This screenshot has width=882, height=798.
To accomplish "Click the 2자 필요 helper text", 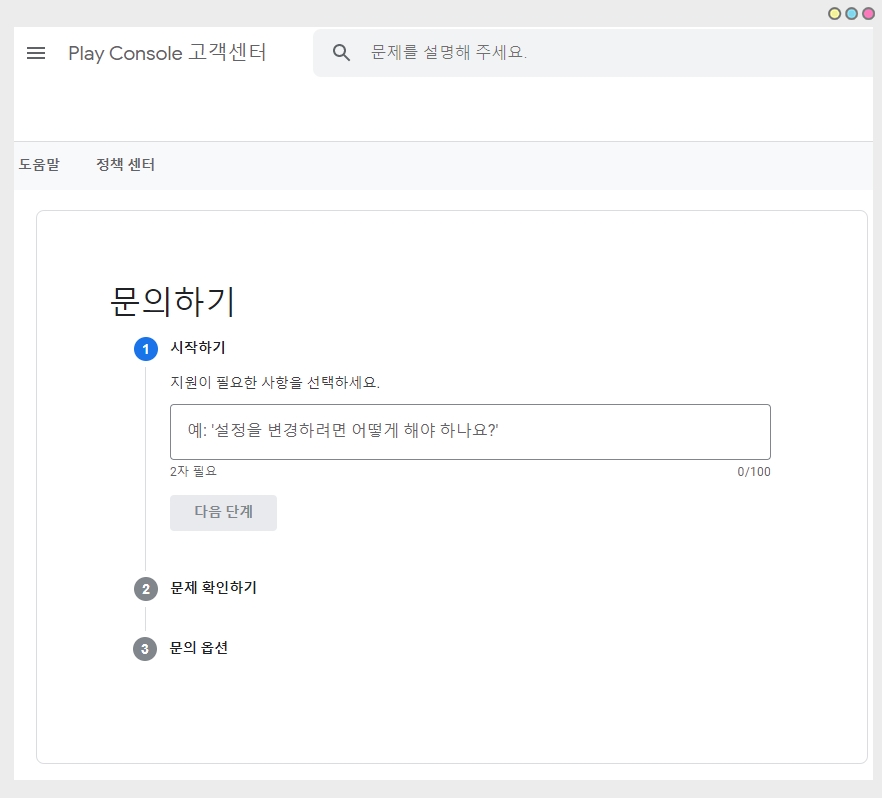I will pos(193,471).
